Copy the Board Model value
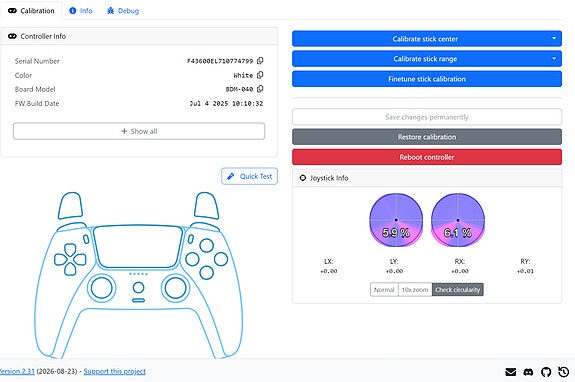The width and height of the screenshot is (575, 382). [x=260, y=89]
